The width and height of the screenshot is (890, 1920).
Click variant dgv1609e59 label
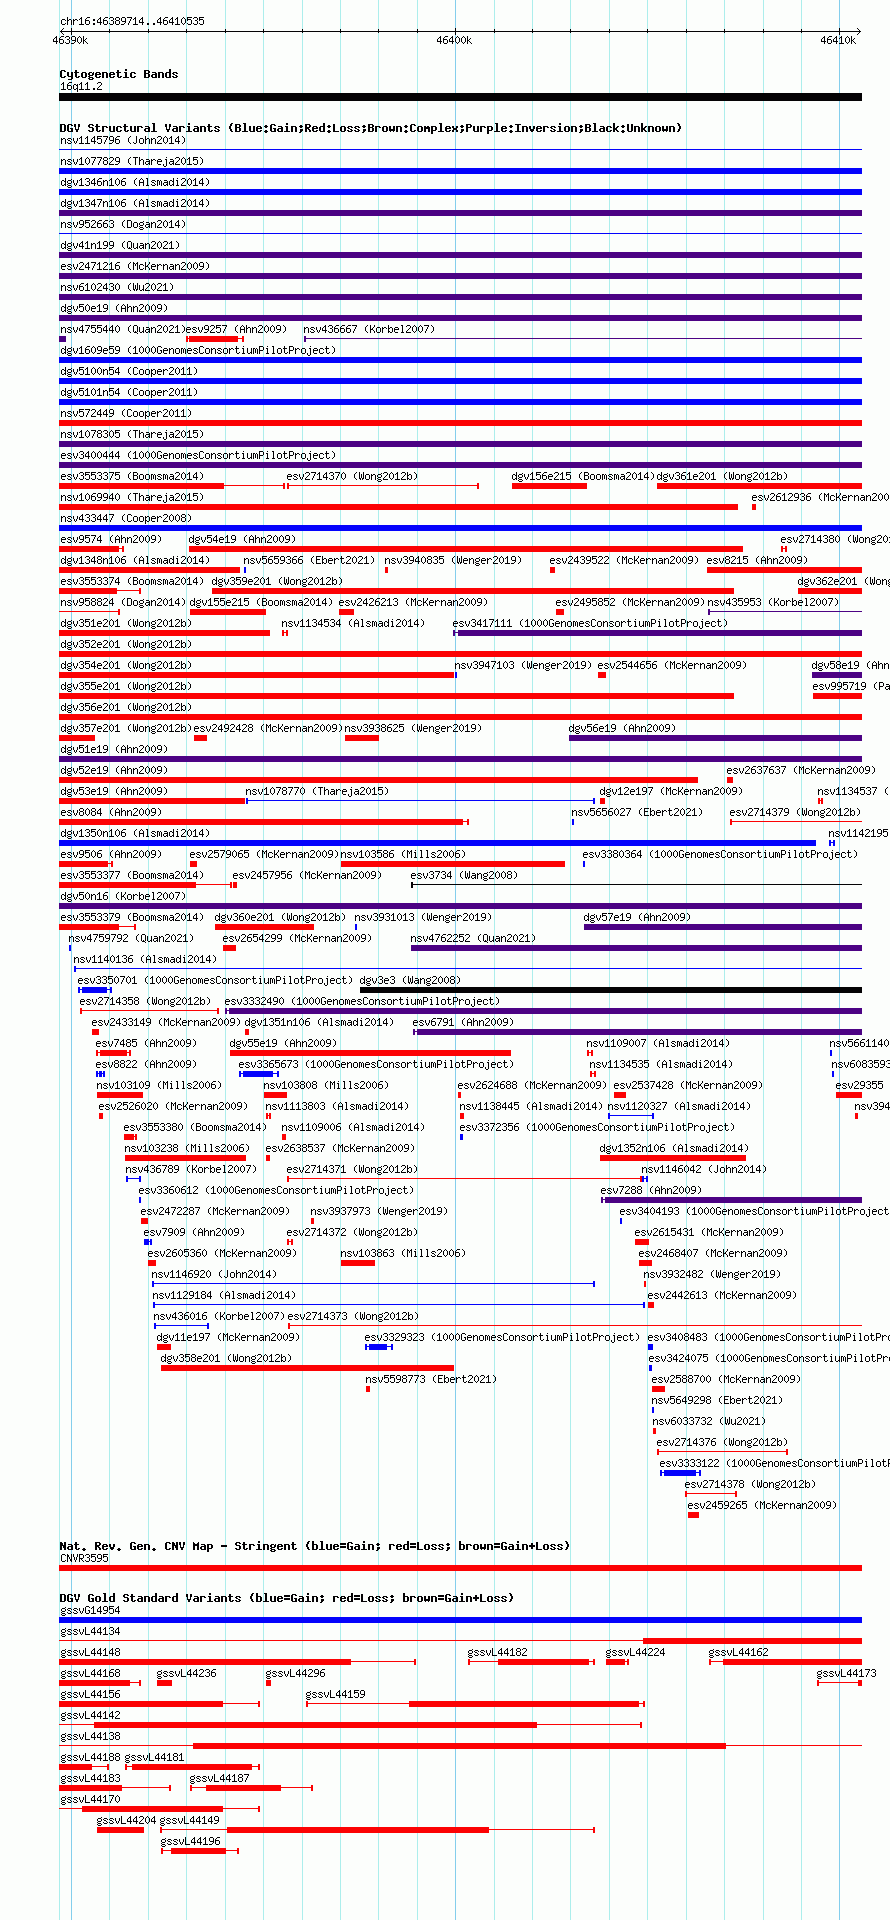pyautogui.click(x=198, y=350)
